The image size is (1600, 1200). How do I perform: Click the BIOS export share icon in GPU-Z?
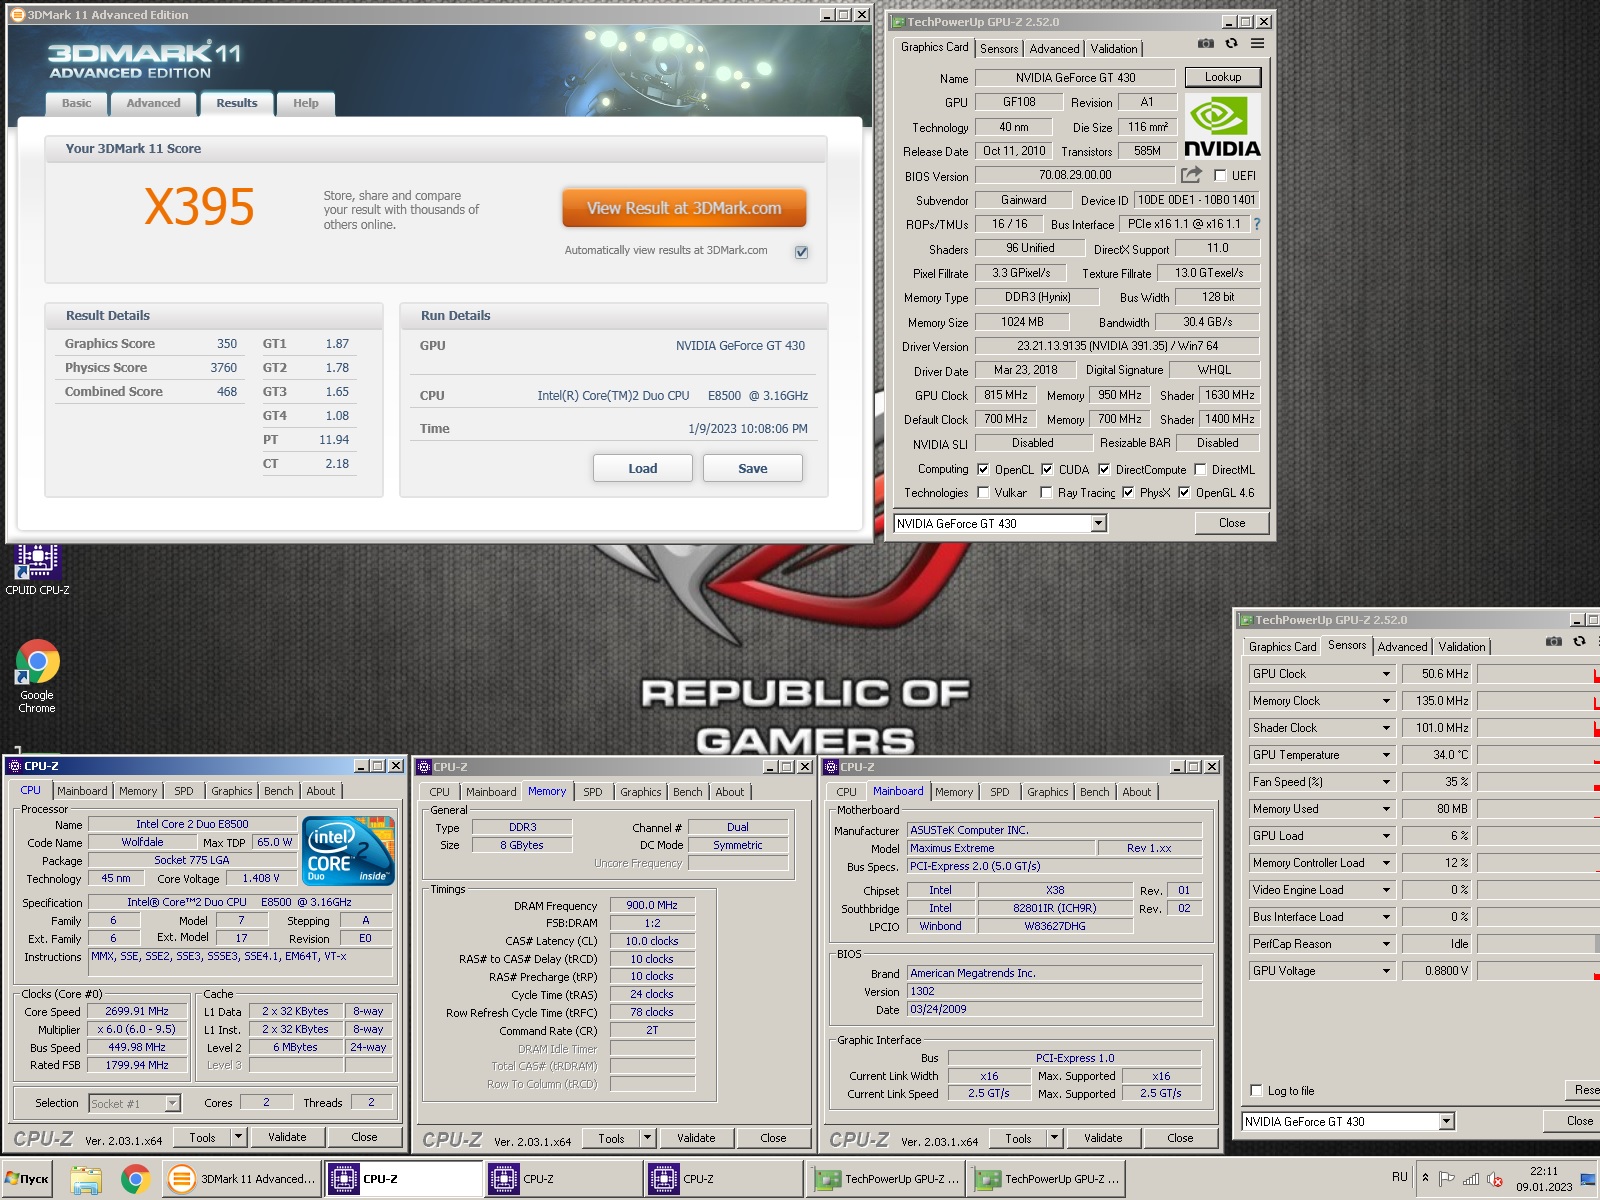[x=1191, y=175]
